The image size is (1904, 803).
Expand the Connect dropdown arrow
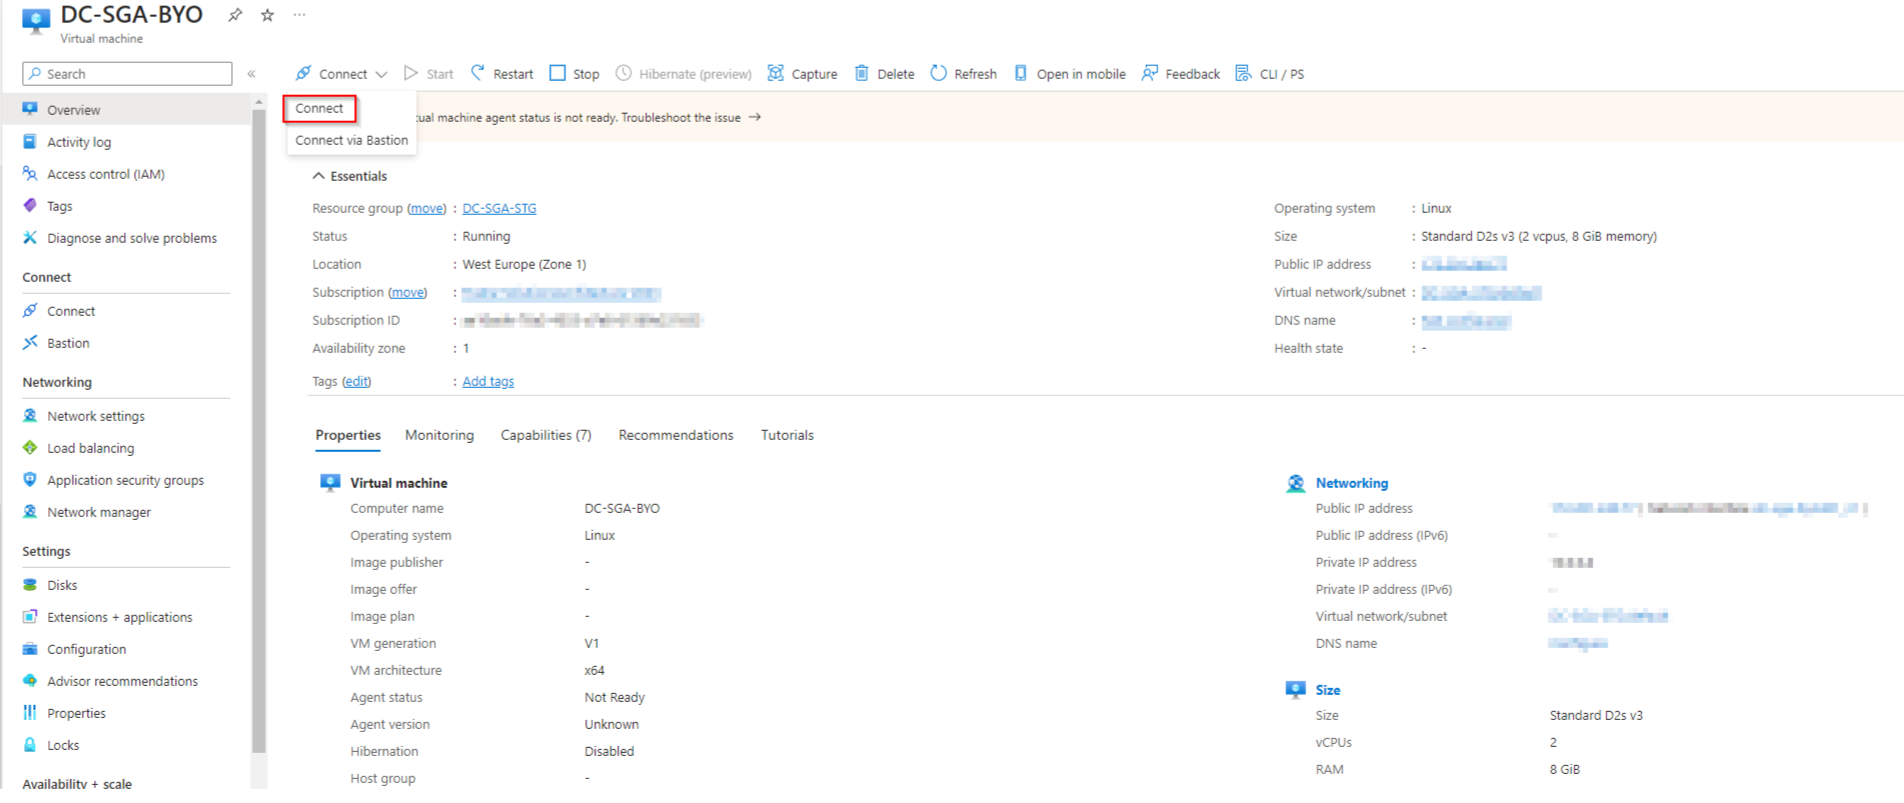click(381, 74)
